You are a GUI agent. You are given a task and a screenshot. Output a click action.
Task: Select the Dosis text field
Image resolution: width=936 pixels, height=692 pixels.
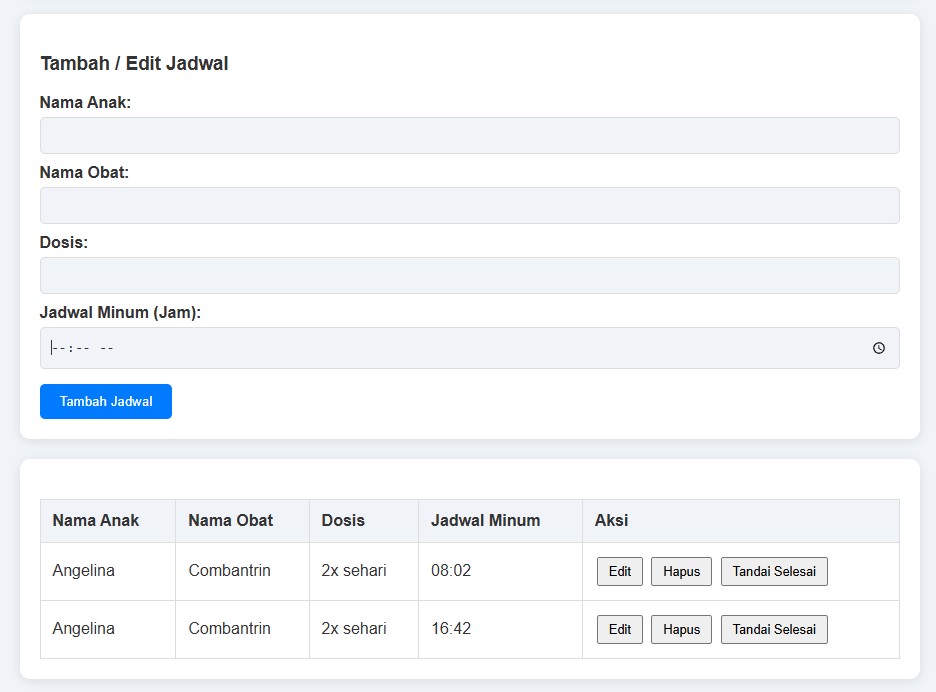coord(470,275)
